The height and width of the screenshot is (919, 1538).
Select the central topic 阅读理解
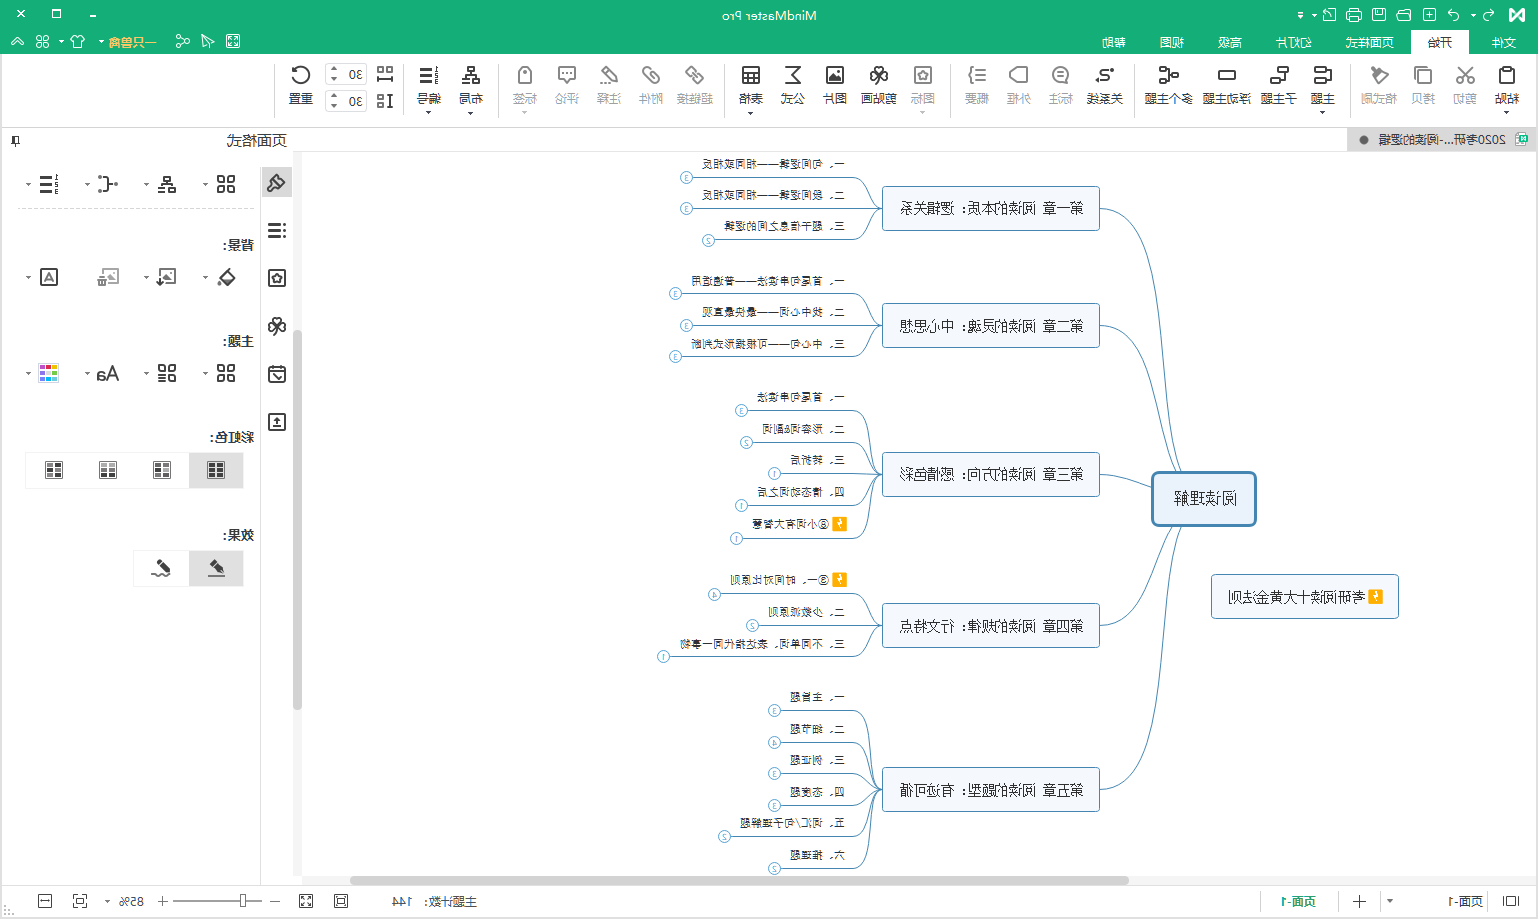point(1204,499)
